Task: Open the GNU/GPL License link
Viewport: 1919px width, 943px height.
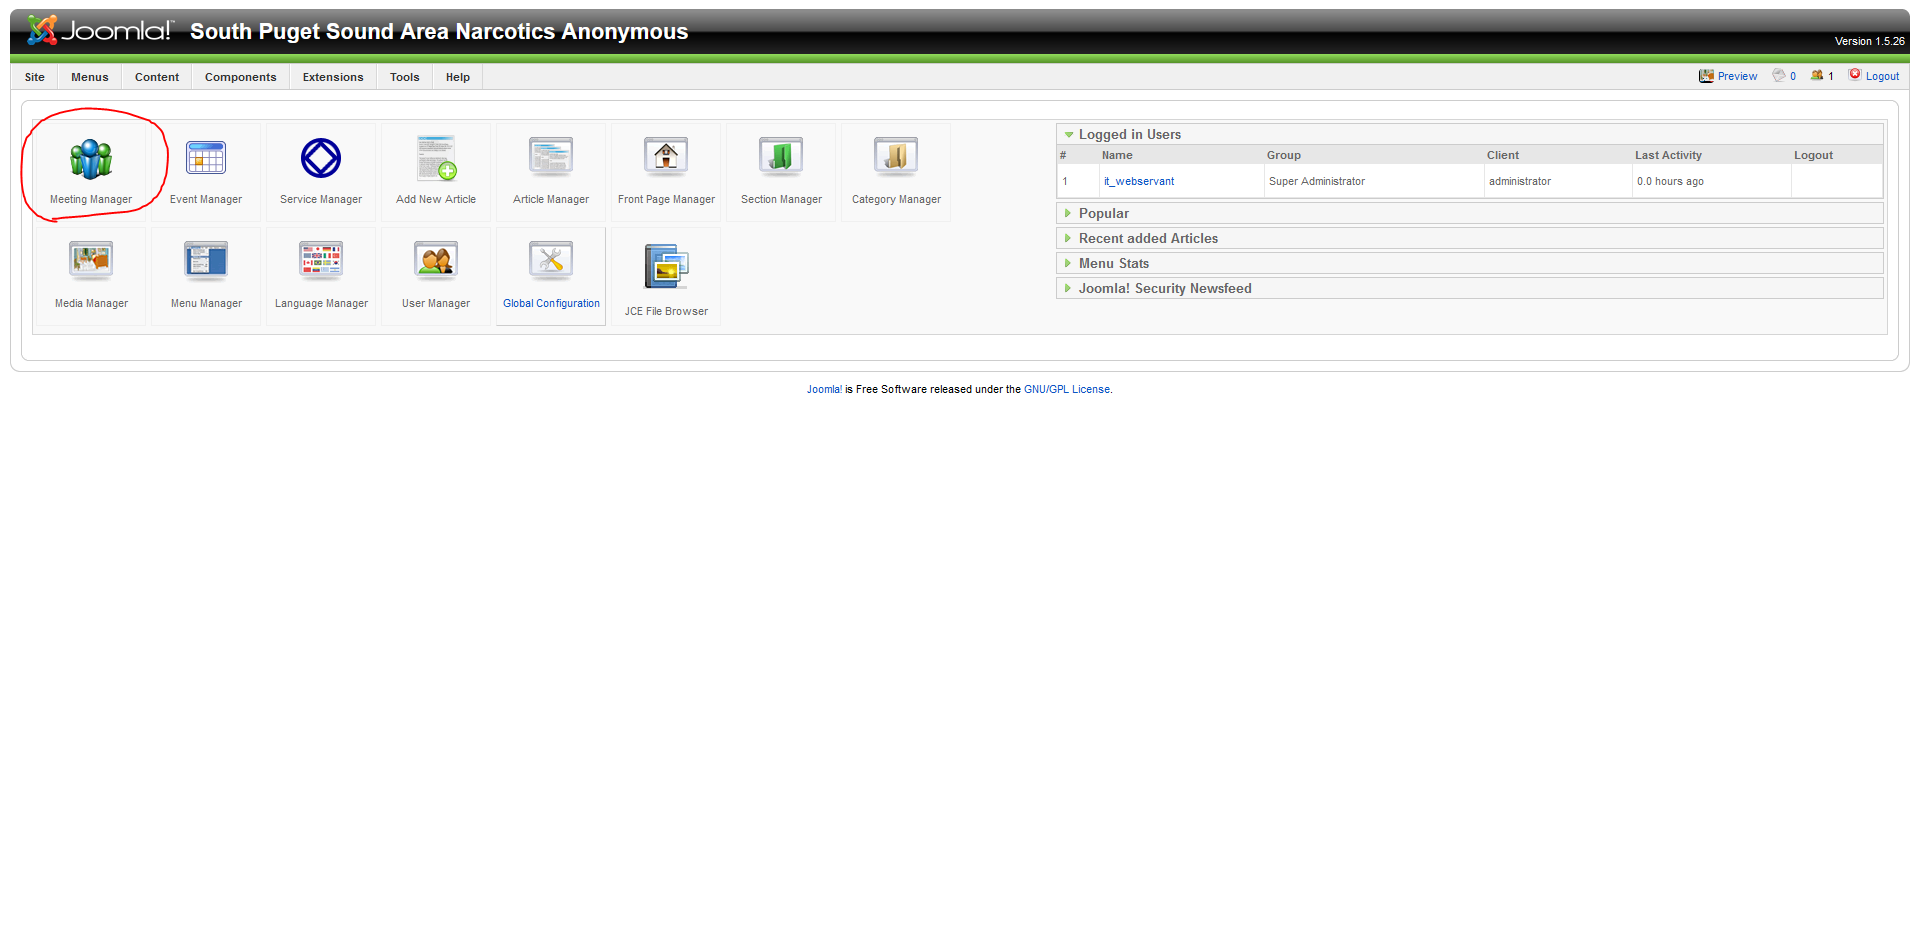Action: click(1067, 390)
